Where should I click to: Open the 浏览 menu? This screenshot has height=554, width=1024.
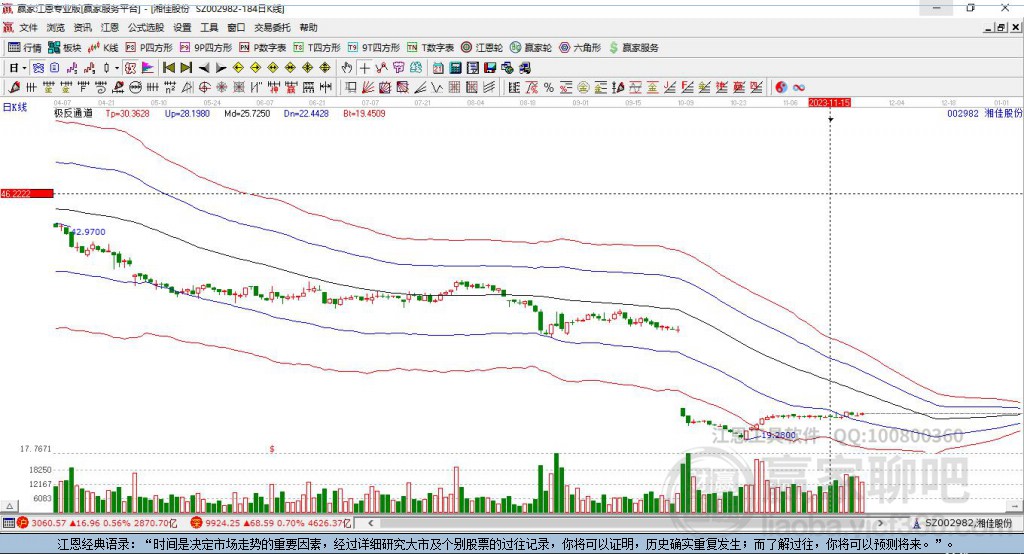[x=56, y=27]
